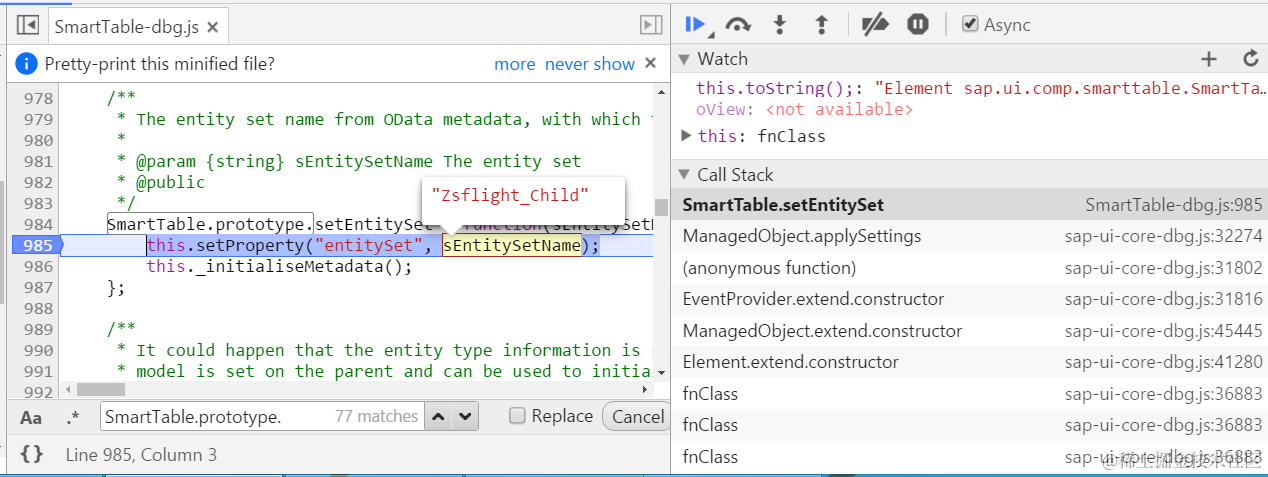The image size is (1268, 477).
Task: Click the info icon in pretty-print bar
Action: [27, 64]
